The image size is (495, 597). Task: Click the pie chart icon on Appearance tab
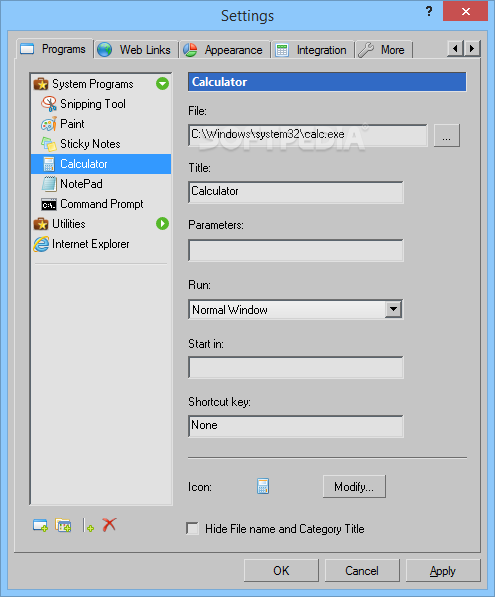pos(190,49)
